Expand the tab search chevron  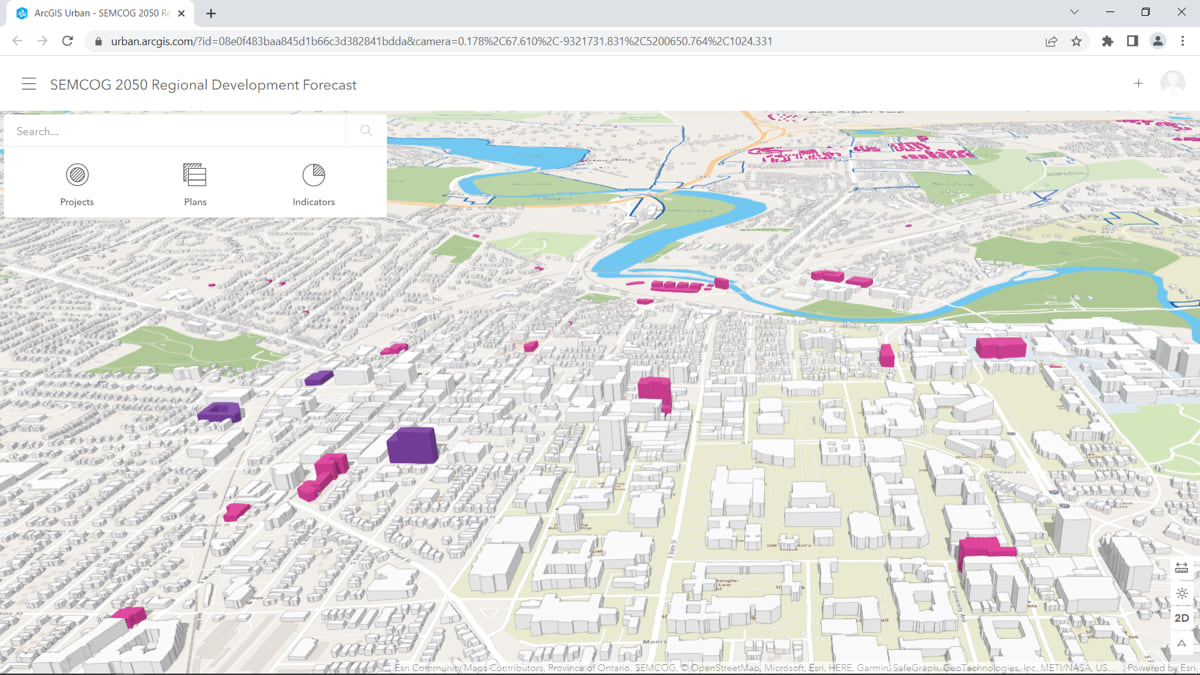1074,13
